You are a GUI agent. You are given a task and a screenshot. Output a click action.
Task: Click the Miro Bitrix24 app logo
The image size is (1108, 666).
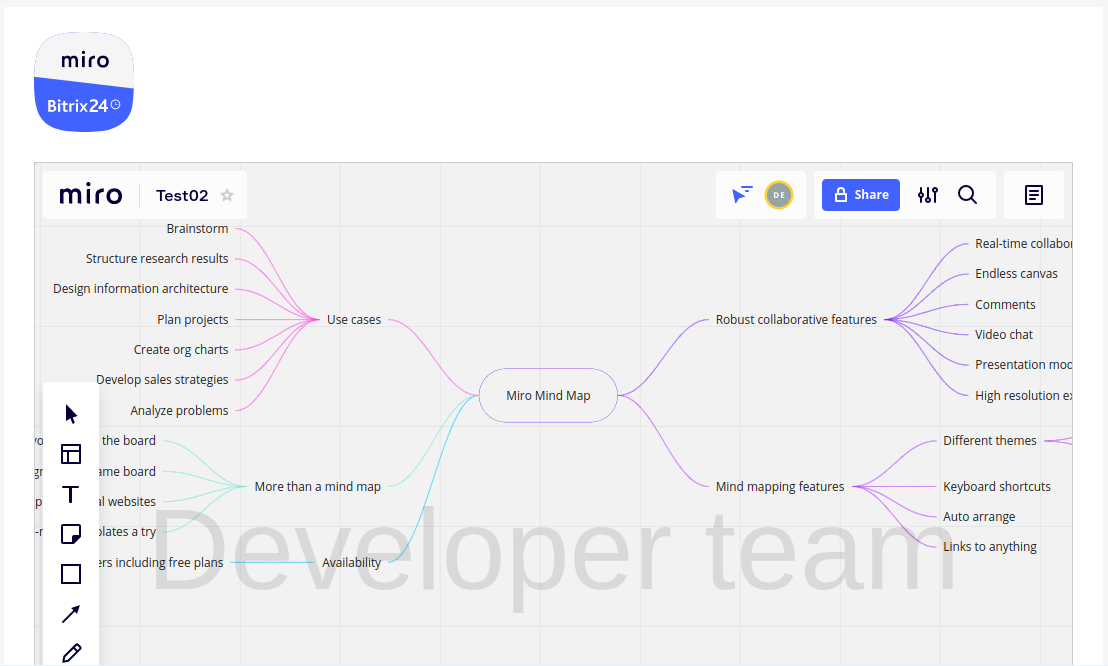coord(84,82)
